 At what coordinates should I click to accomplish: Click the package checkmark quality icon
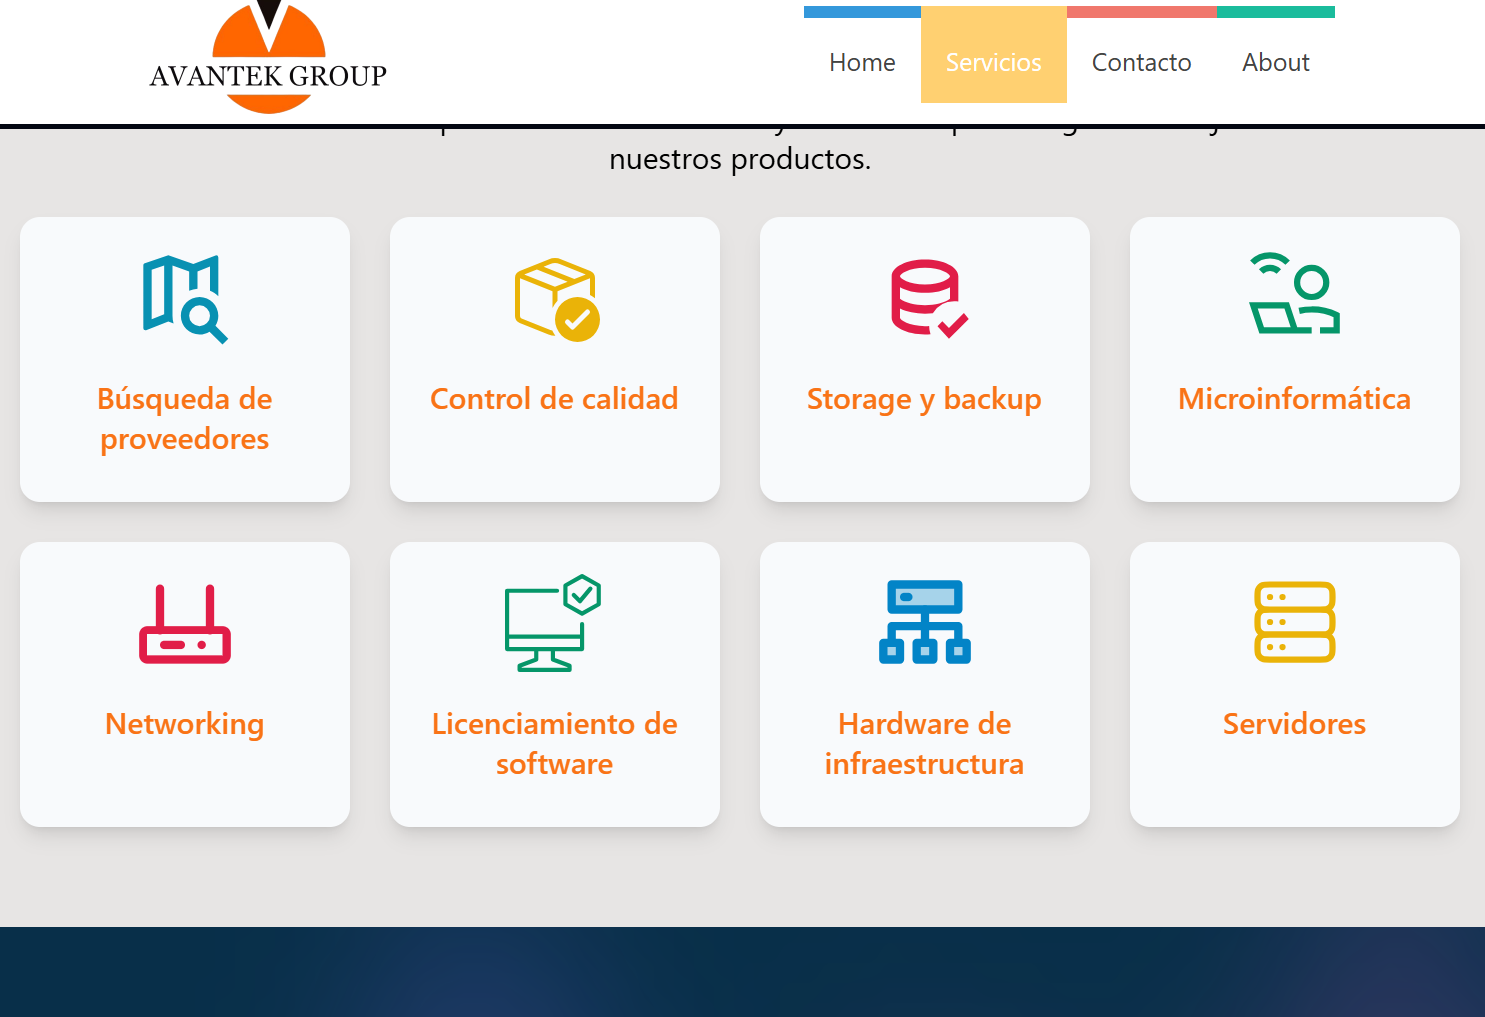tap(557, 299)
